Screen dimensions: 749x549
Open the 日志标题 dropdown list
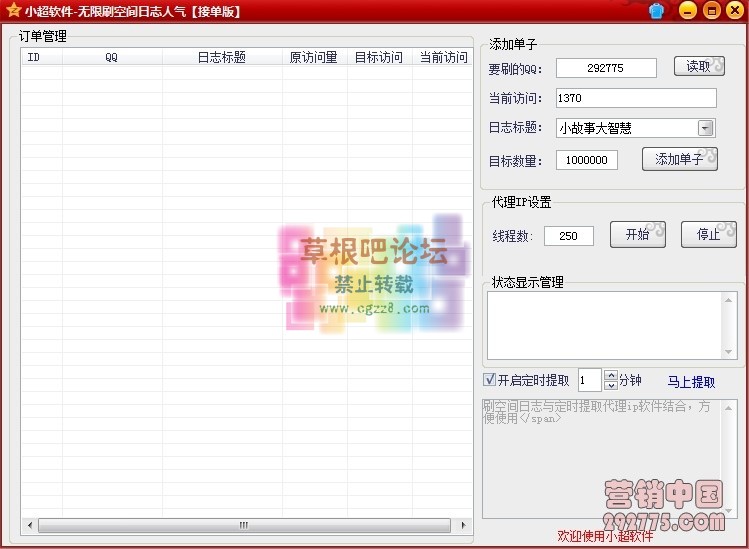tap(706, 128)
